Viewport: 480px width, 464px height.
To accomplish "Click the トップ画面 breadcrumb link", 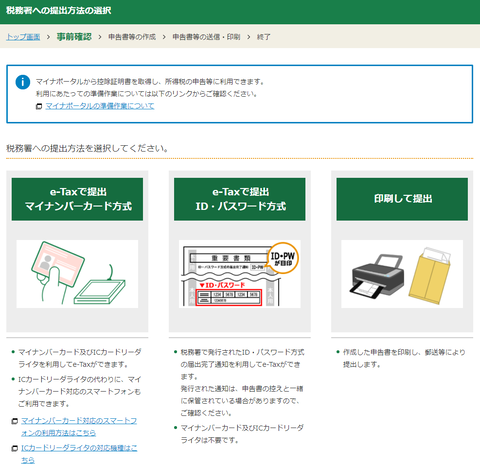I will click(x=23, y=37).
